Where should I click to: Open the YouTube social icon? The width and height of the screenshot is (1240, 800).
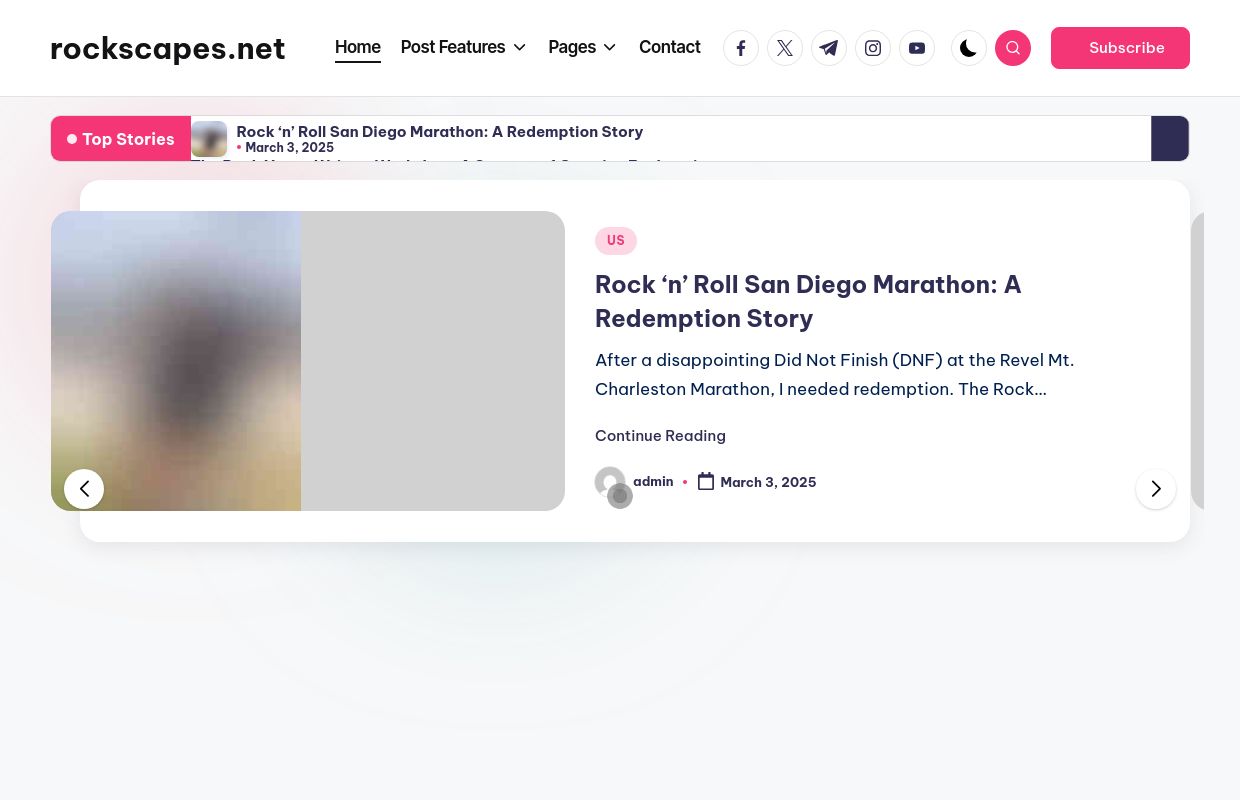(917, 48)
